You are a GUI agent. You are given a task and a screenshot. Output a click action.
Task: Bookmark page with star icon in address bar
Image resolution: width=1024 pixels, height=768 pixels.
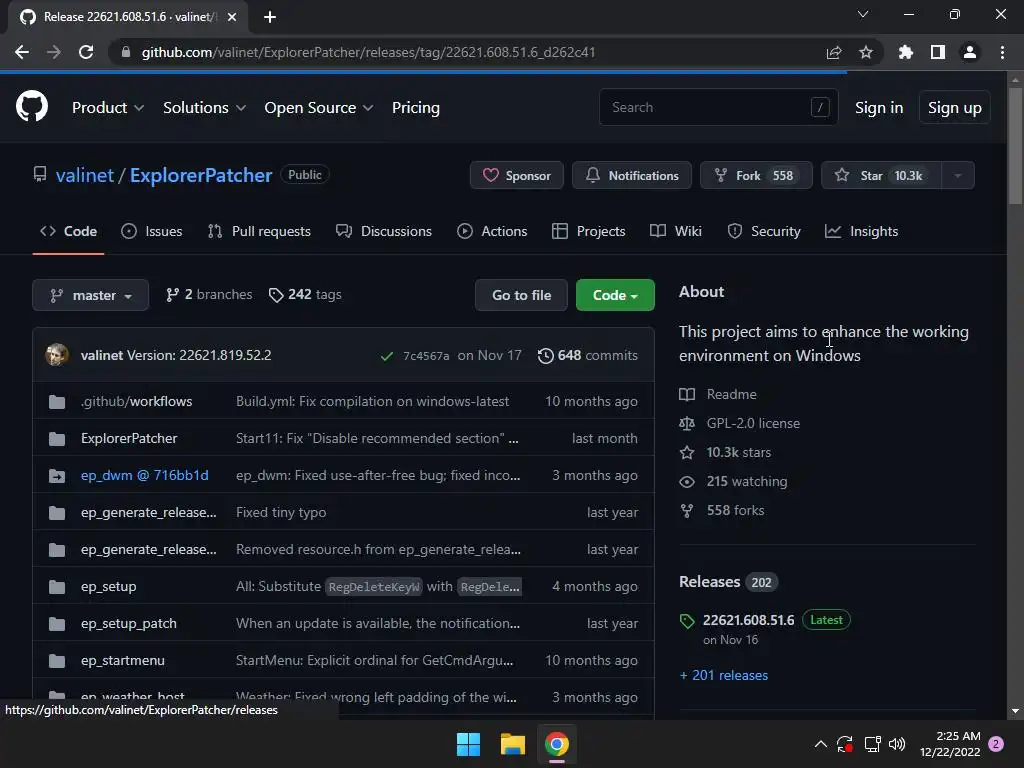pyautogui.click(x=866, y=52)
